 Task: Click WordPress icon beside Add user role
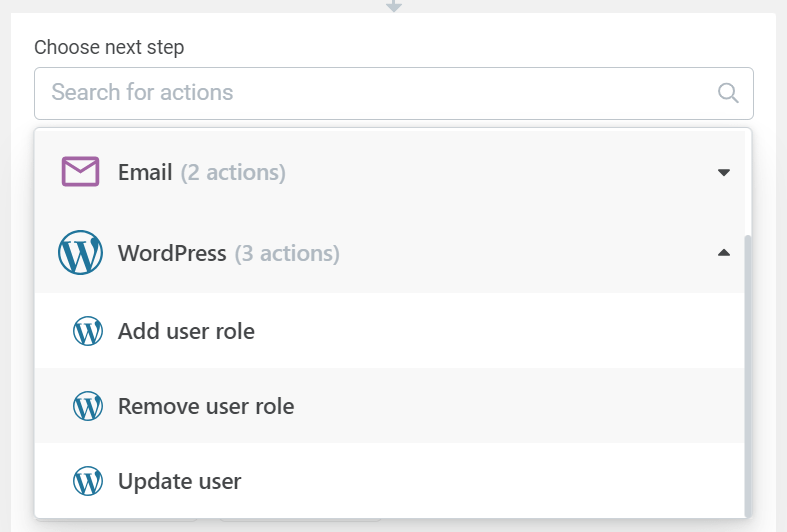point(88,331)
